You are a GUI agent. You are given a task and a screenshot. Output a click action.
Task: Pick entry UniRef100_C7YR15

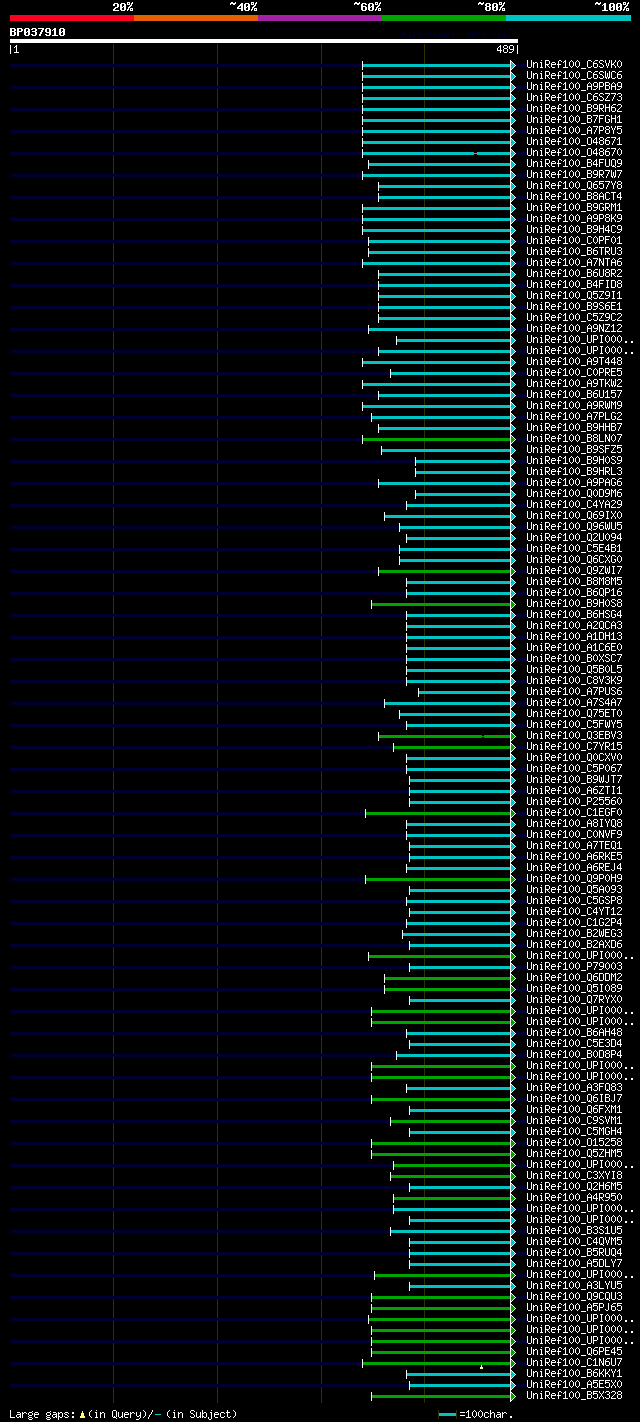574,746
